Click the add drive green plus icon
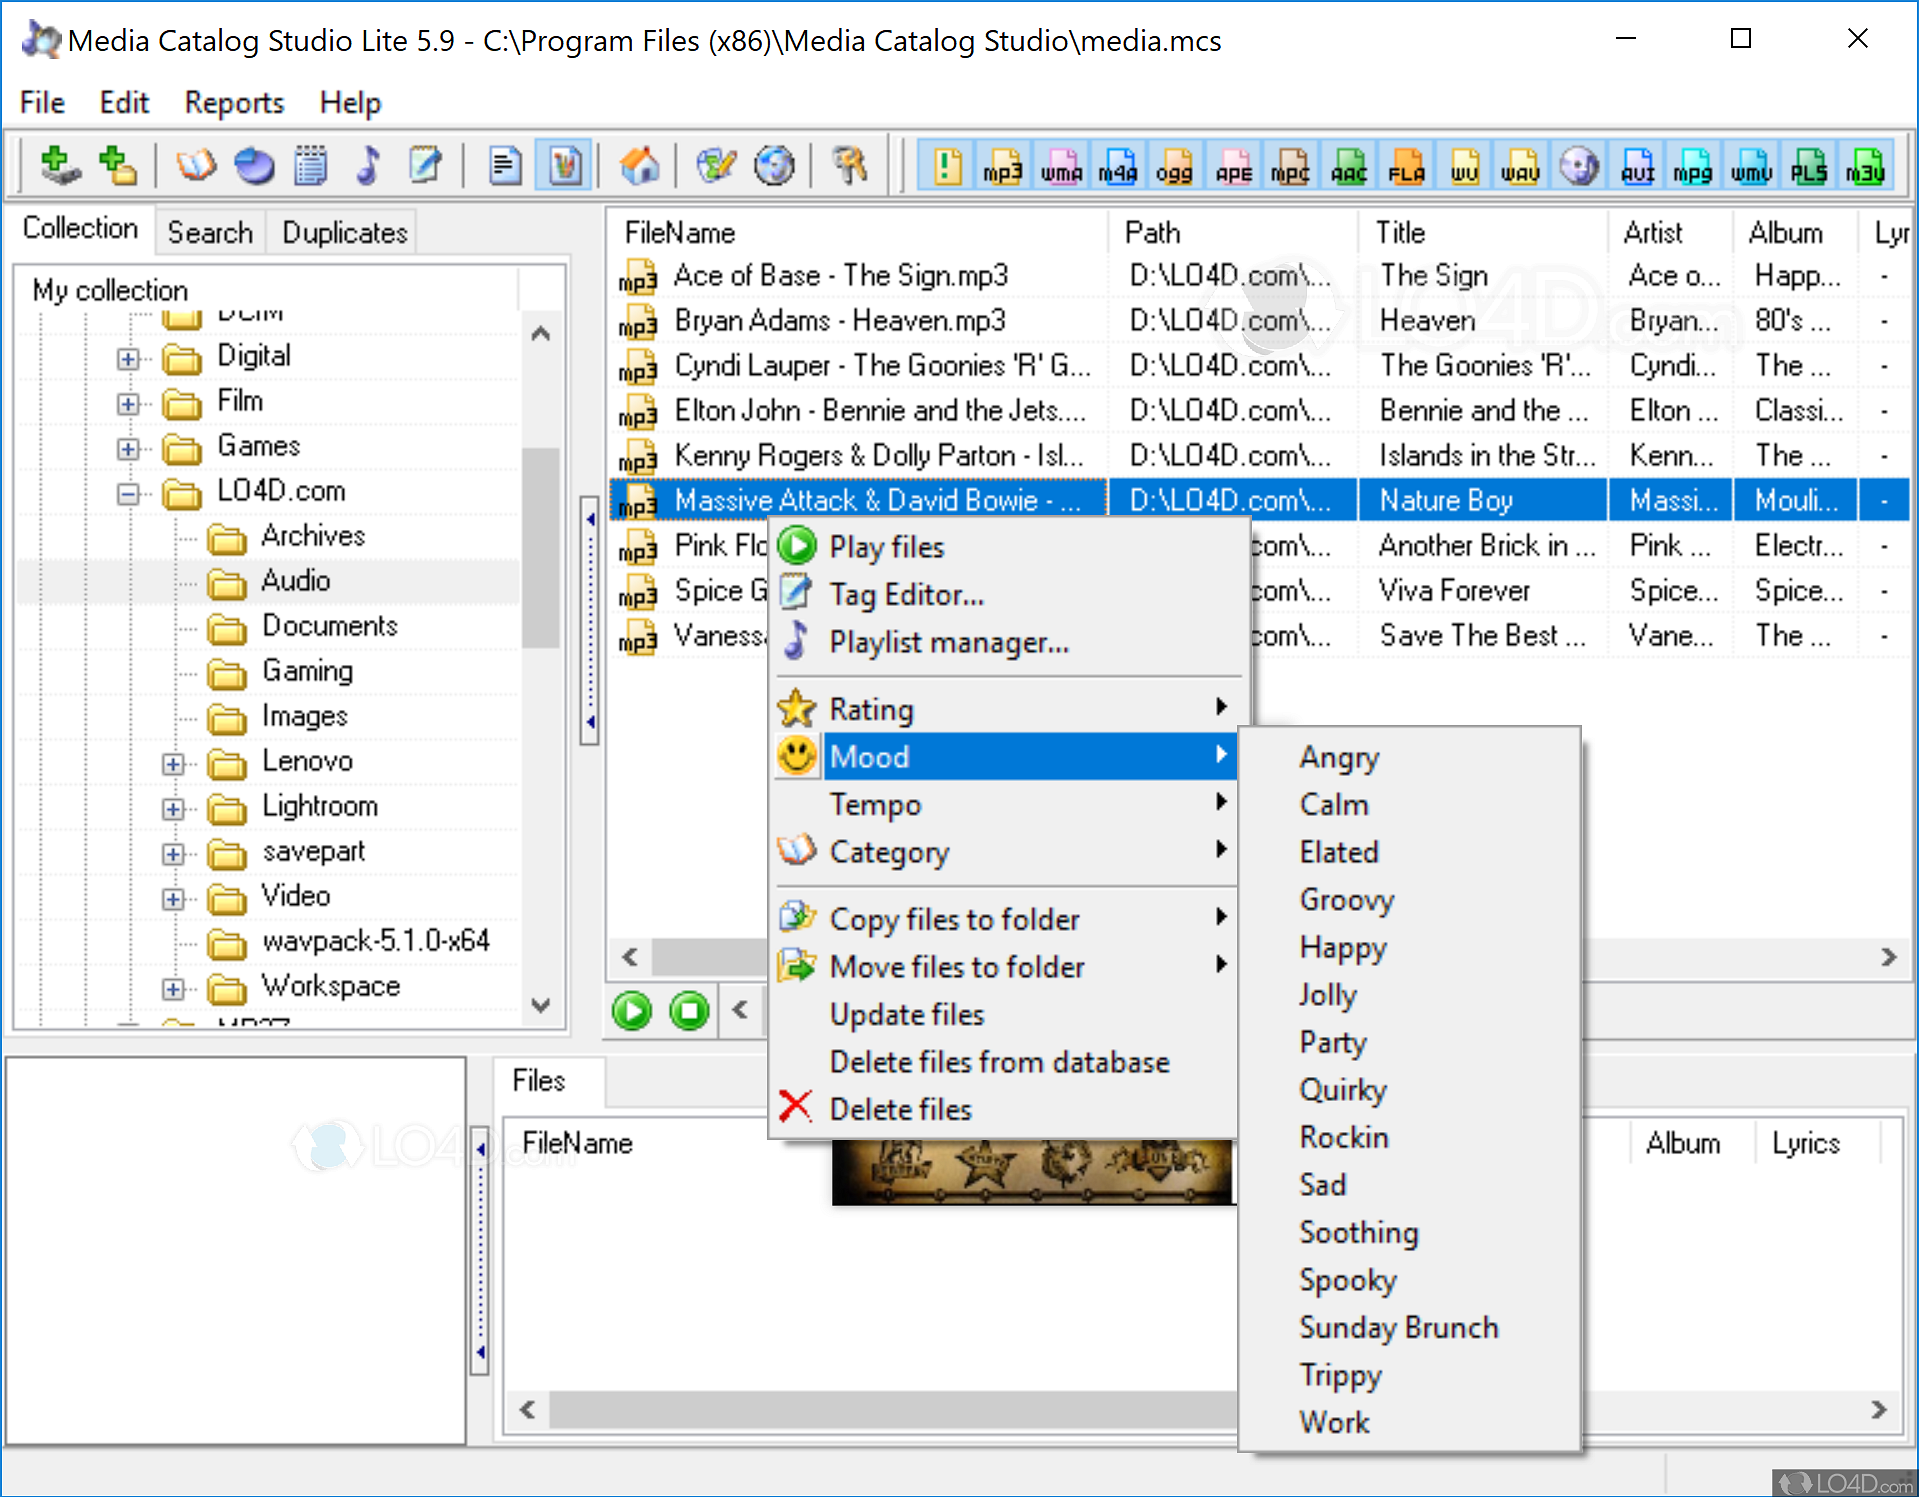The height and width of the screenshot is (1497, 1919). click(x=59, y=166)
